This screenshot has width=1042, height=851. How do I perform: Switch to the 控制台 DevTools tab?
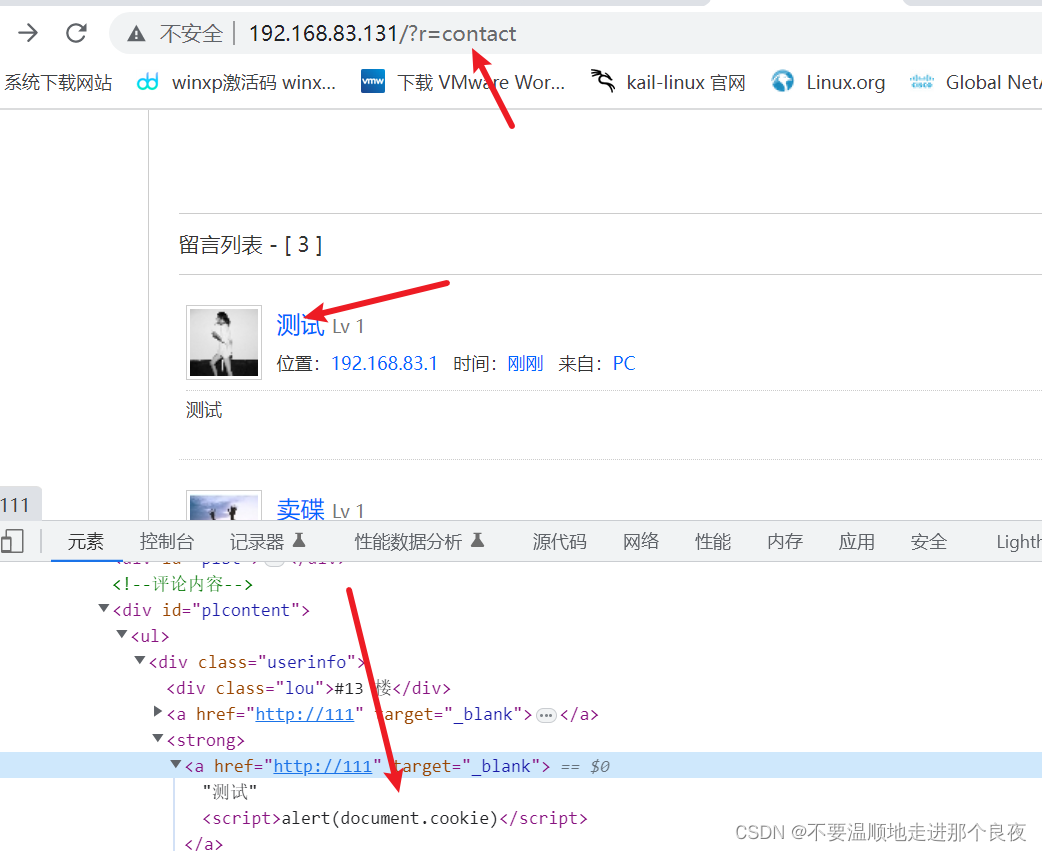pos(166,541)
